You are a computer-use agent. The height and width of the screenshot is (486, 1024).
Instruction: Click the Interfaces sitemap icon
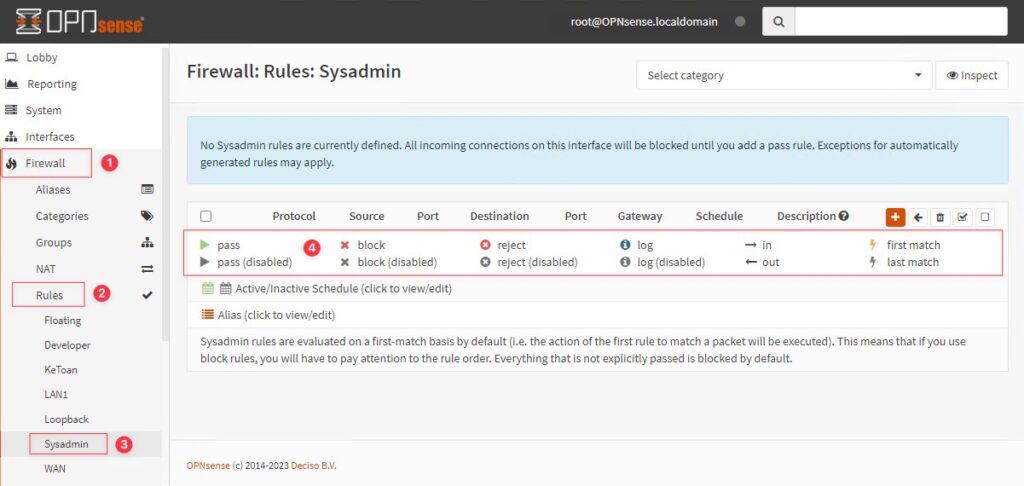click(11, 137)
